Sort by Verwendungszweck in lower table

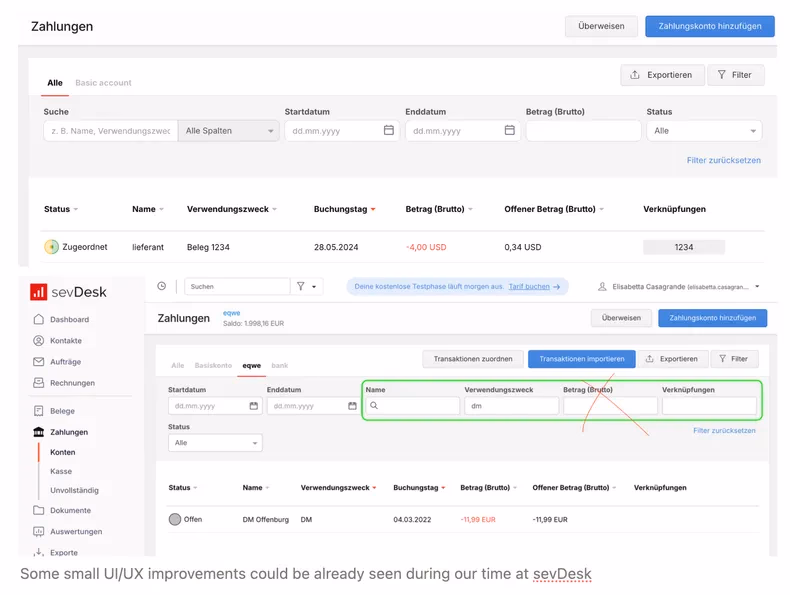(x=339, y=488)
